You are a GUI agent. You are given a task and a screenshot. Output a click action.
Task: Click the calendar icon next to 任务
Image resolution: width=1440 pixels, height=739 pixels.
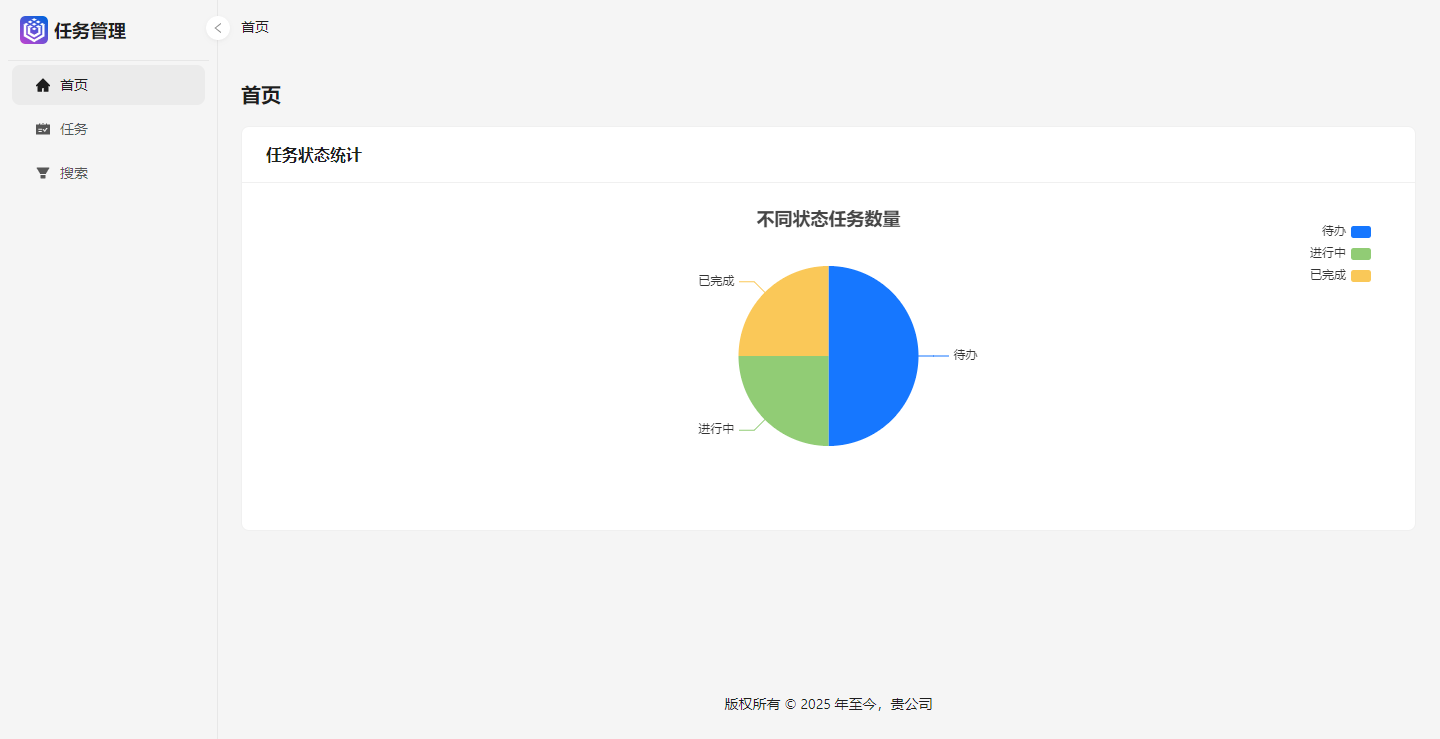pyautogui.click(x=43, y=129)
